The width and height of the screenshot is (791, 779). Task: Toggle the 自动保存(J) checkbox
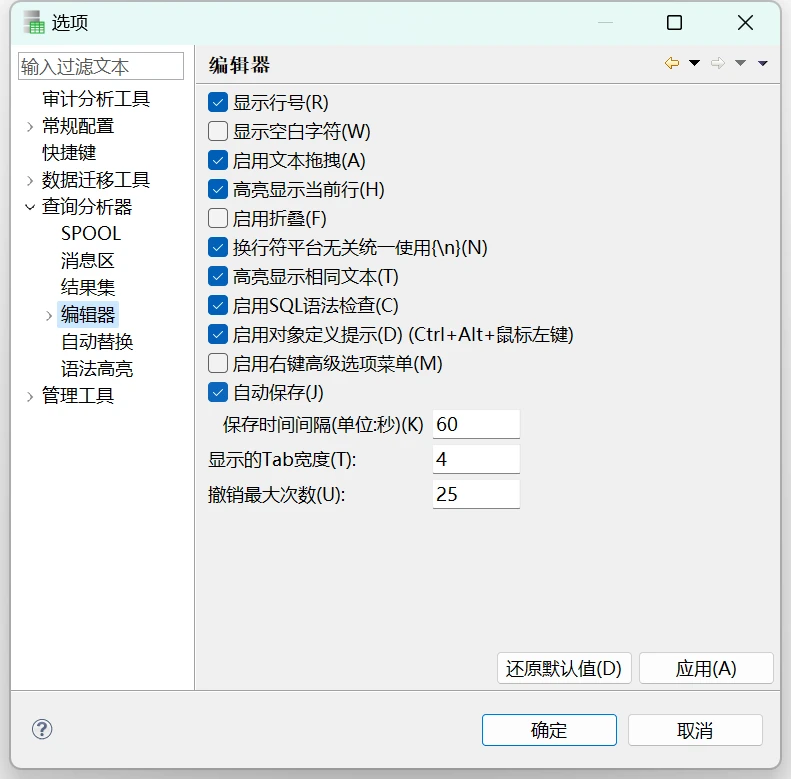pos(218,392)
